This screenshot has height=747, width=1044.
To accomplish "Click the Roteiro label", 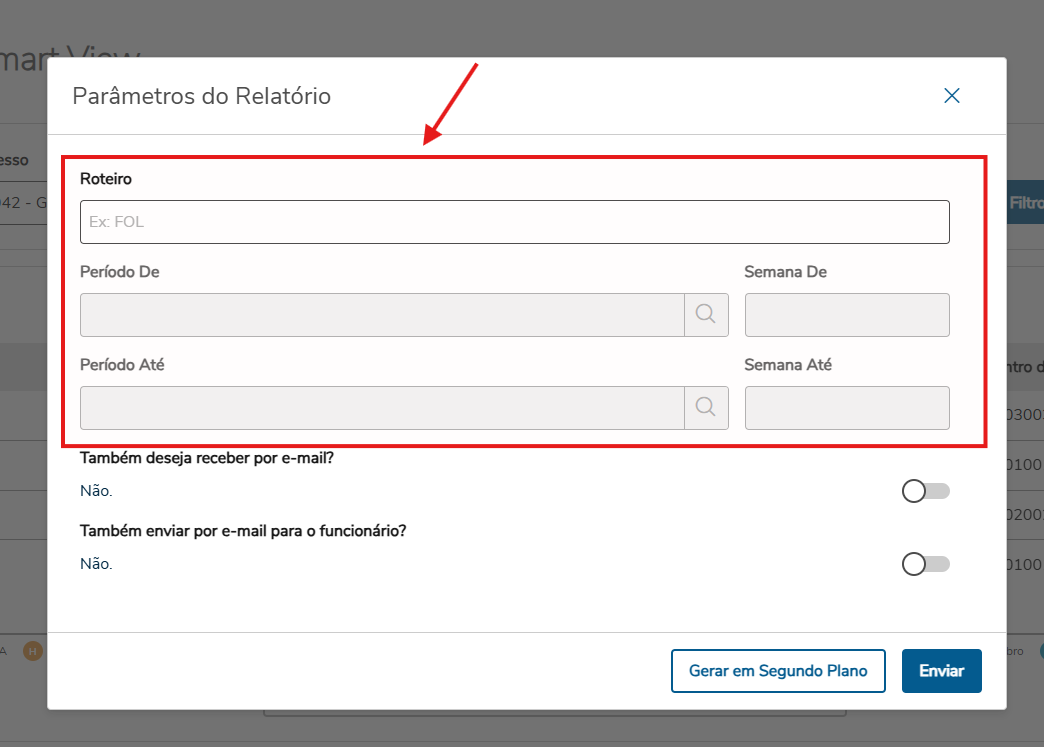I will tap(106, 179).
